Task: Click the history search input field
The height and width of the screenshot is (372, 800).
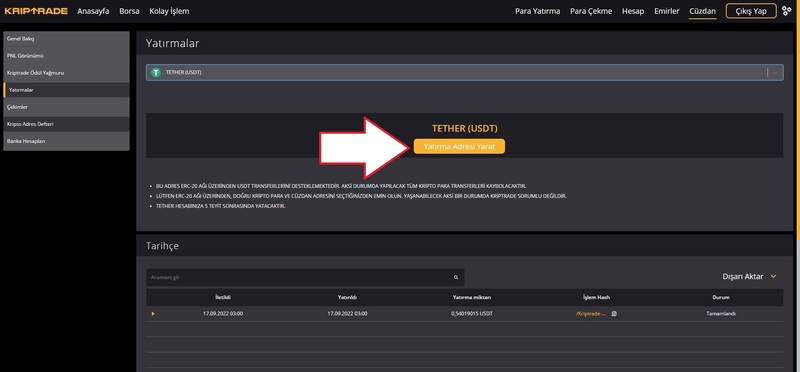Action: tap(305, 278)
